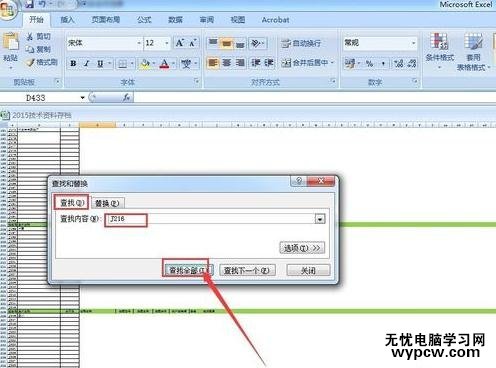
Task: Click the Font Color red A icon
Action: (164, 63)
